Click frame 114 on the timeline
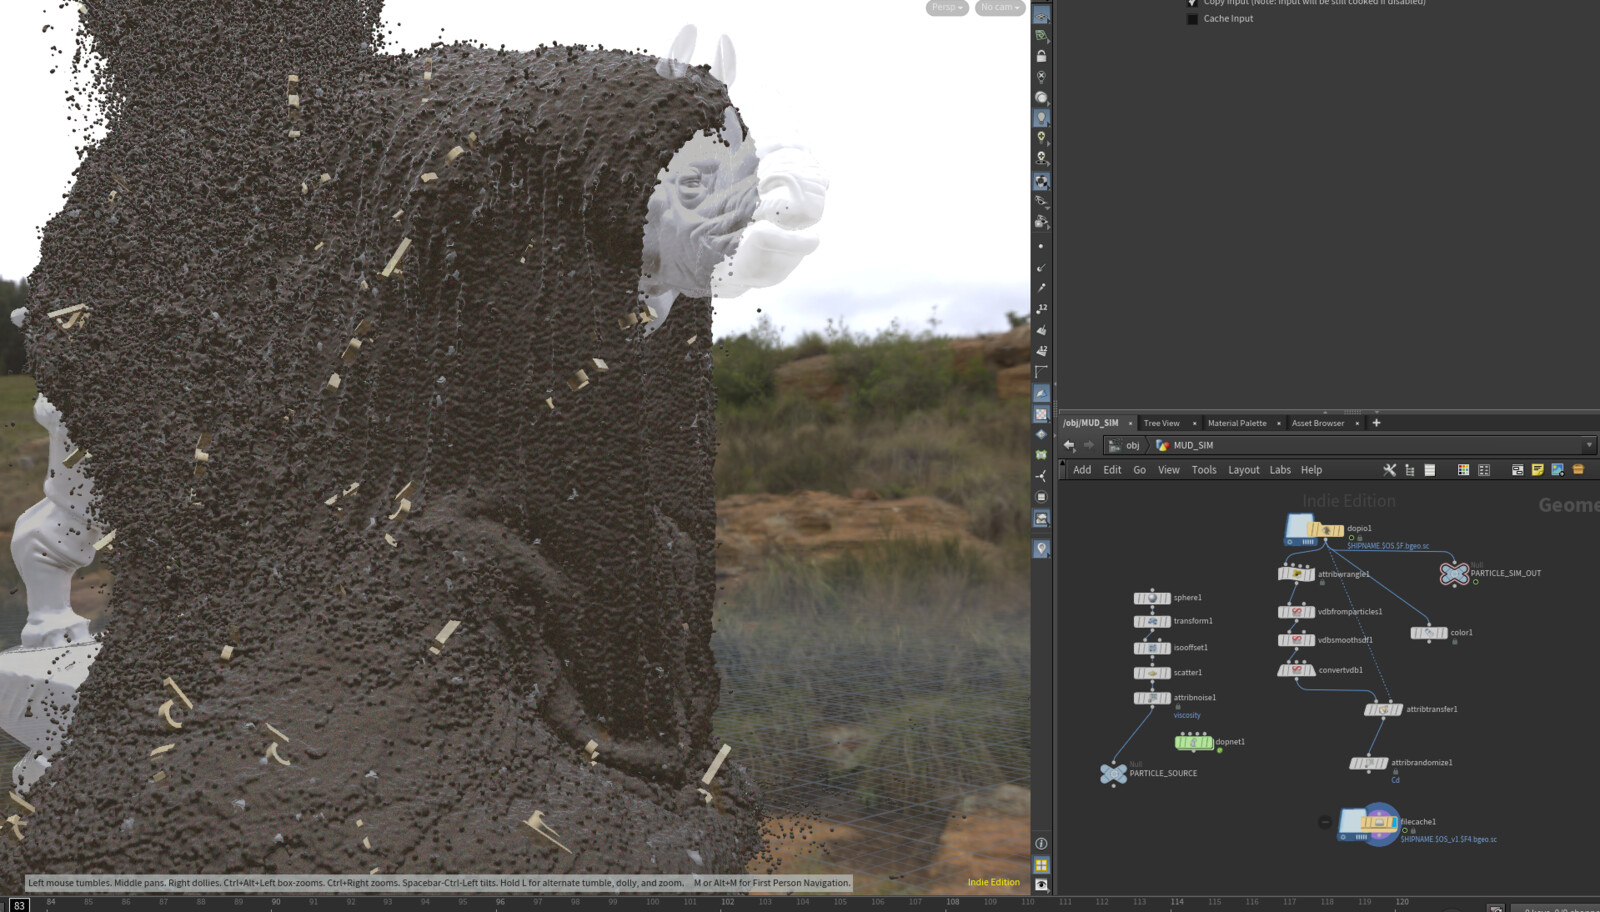This screenshot has width=1600, height=912. pyautogui.click(x=1177, y=902)
